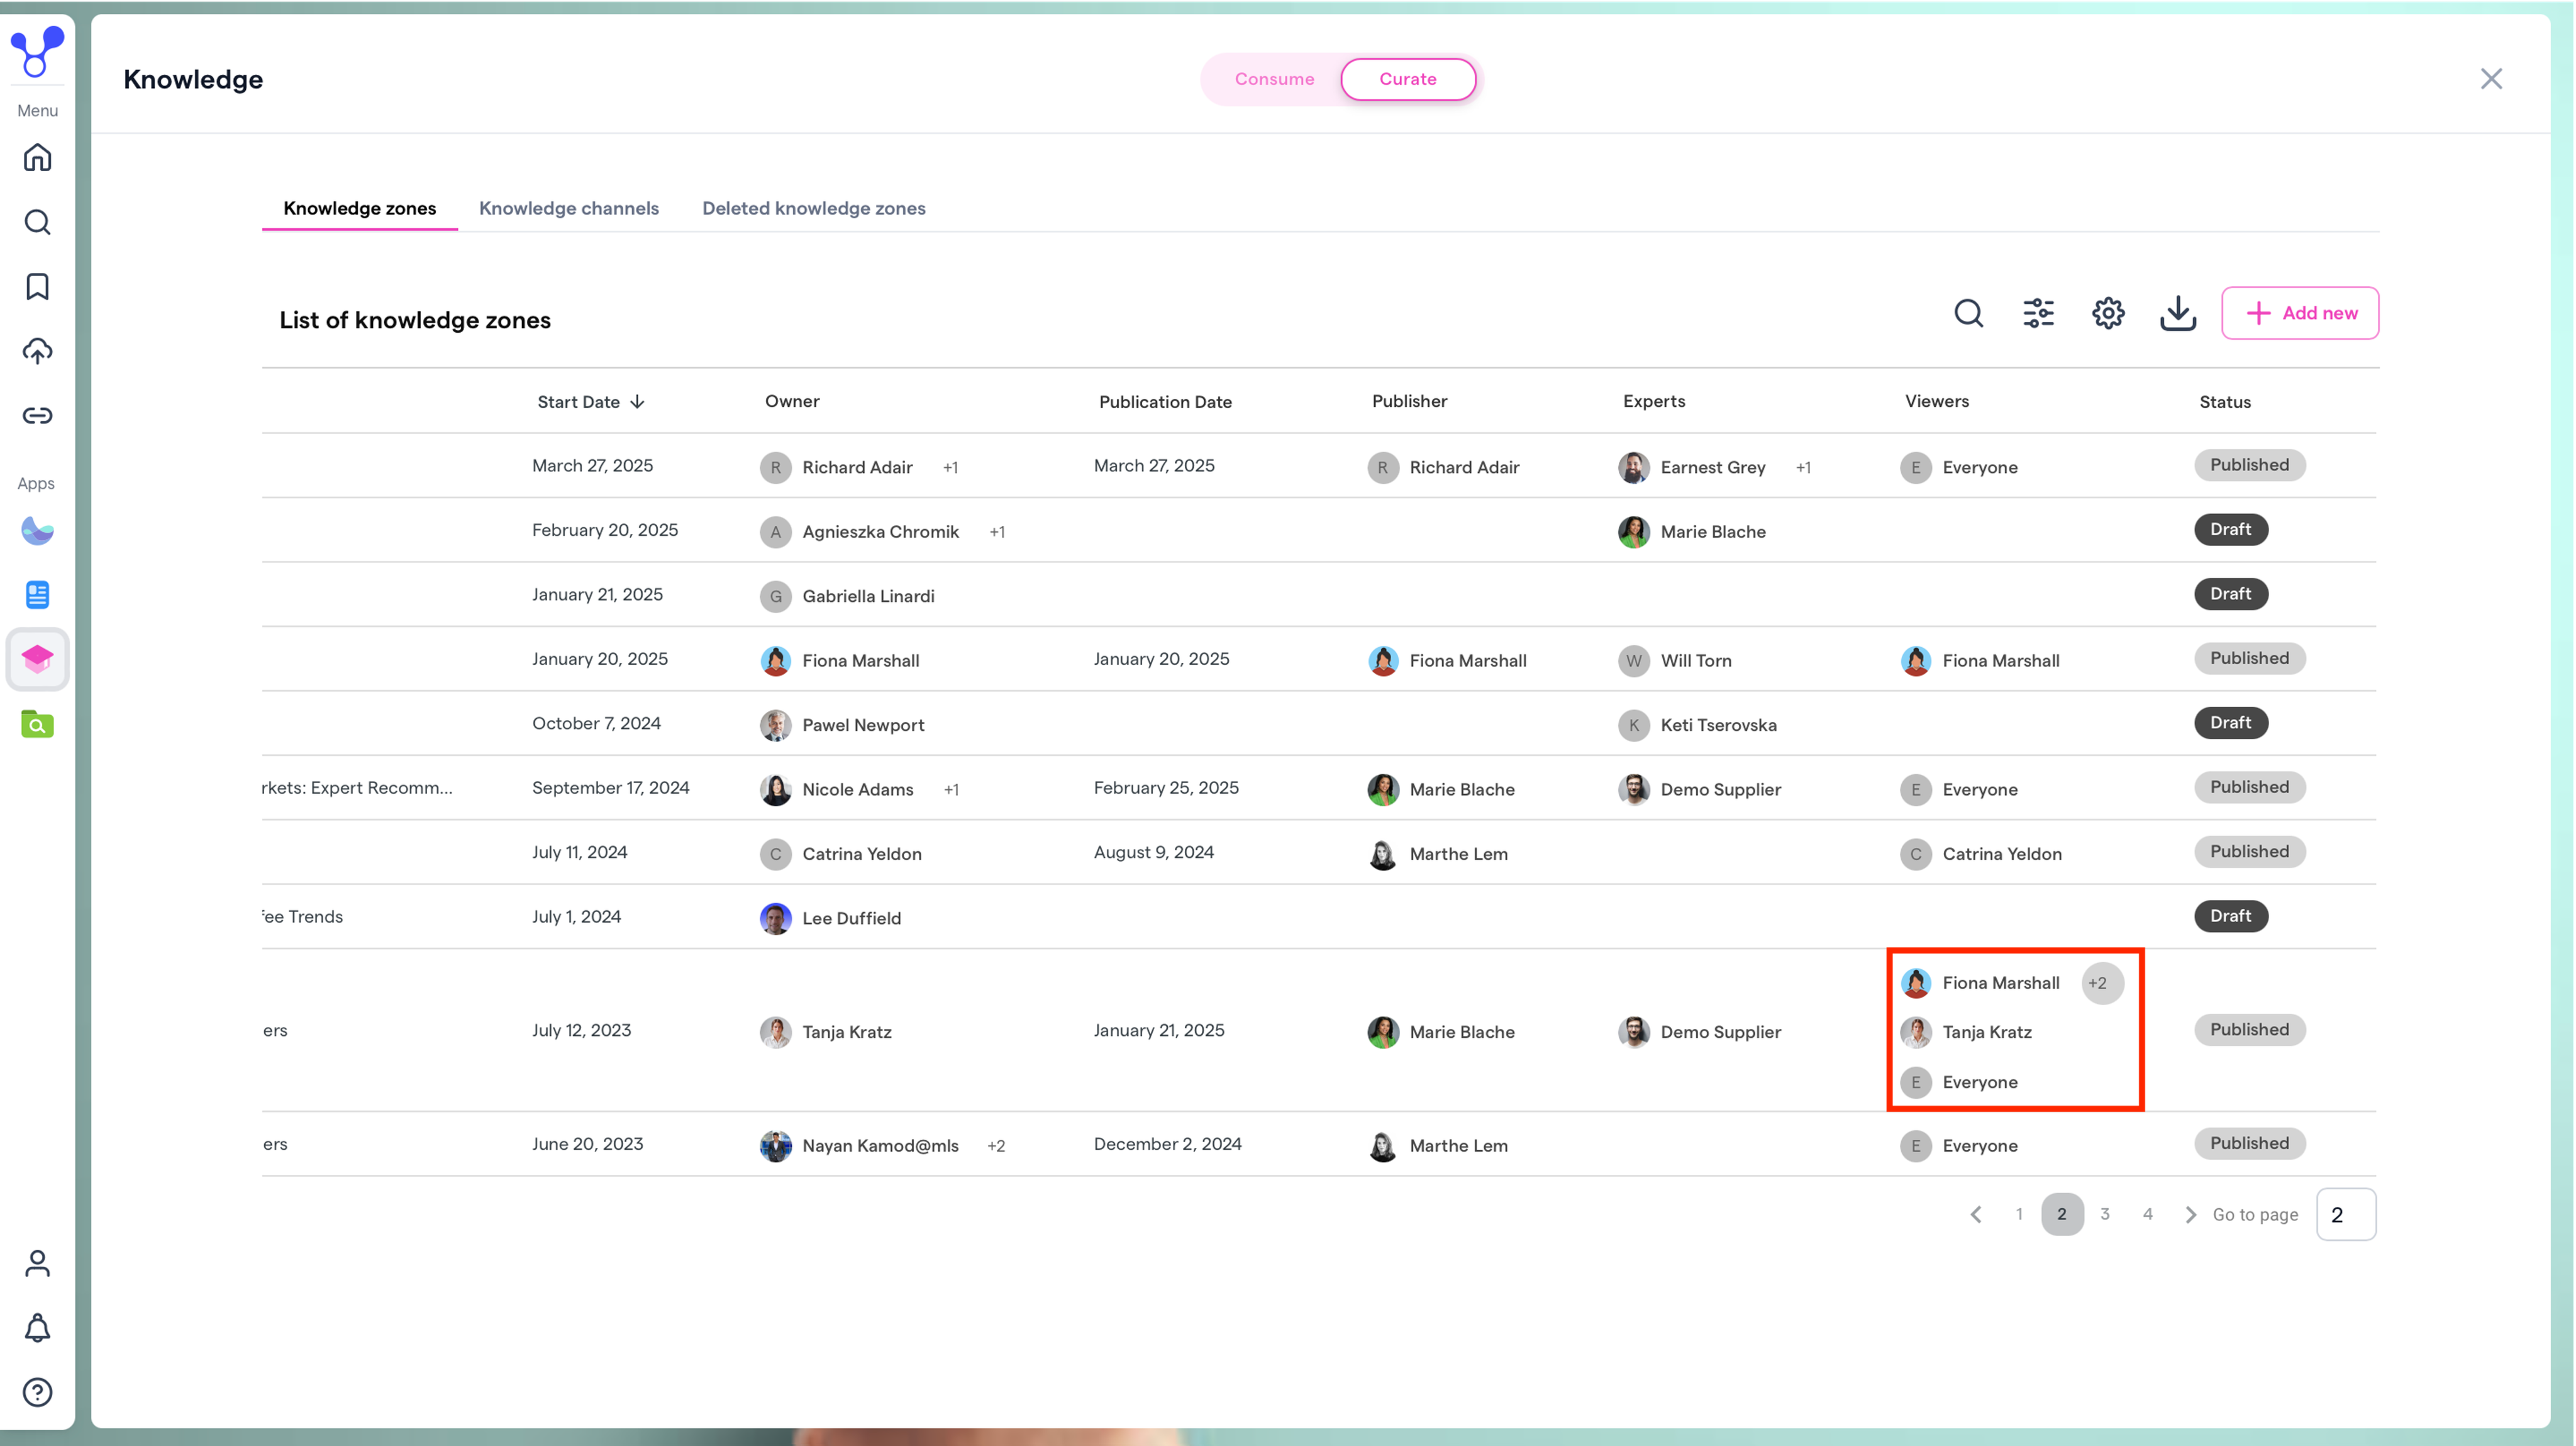This screenshot has width=2576, height=1446.
Task: Open the Home icon in sidebar
Action: (x=37, y=157)
